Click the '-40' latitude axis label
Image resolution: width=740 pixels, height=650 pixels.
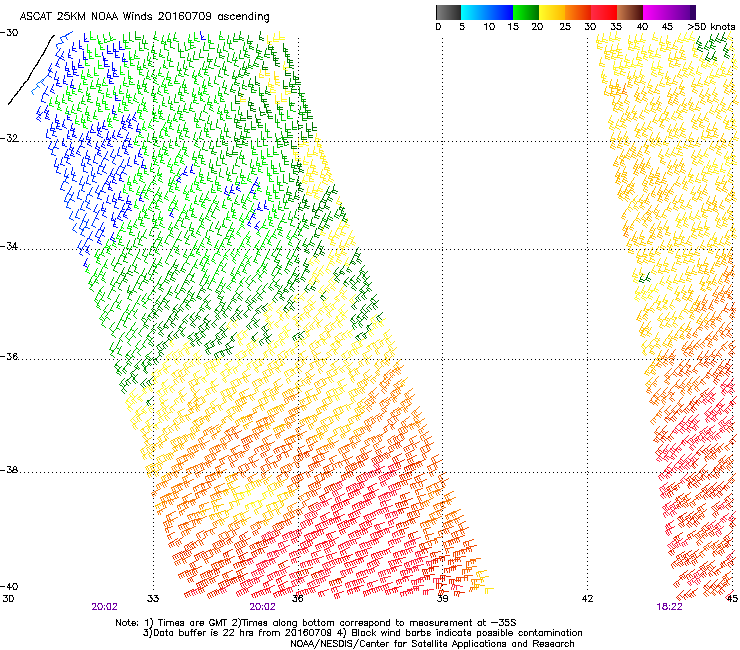(x=9, y=586)
